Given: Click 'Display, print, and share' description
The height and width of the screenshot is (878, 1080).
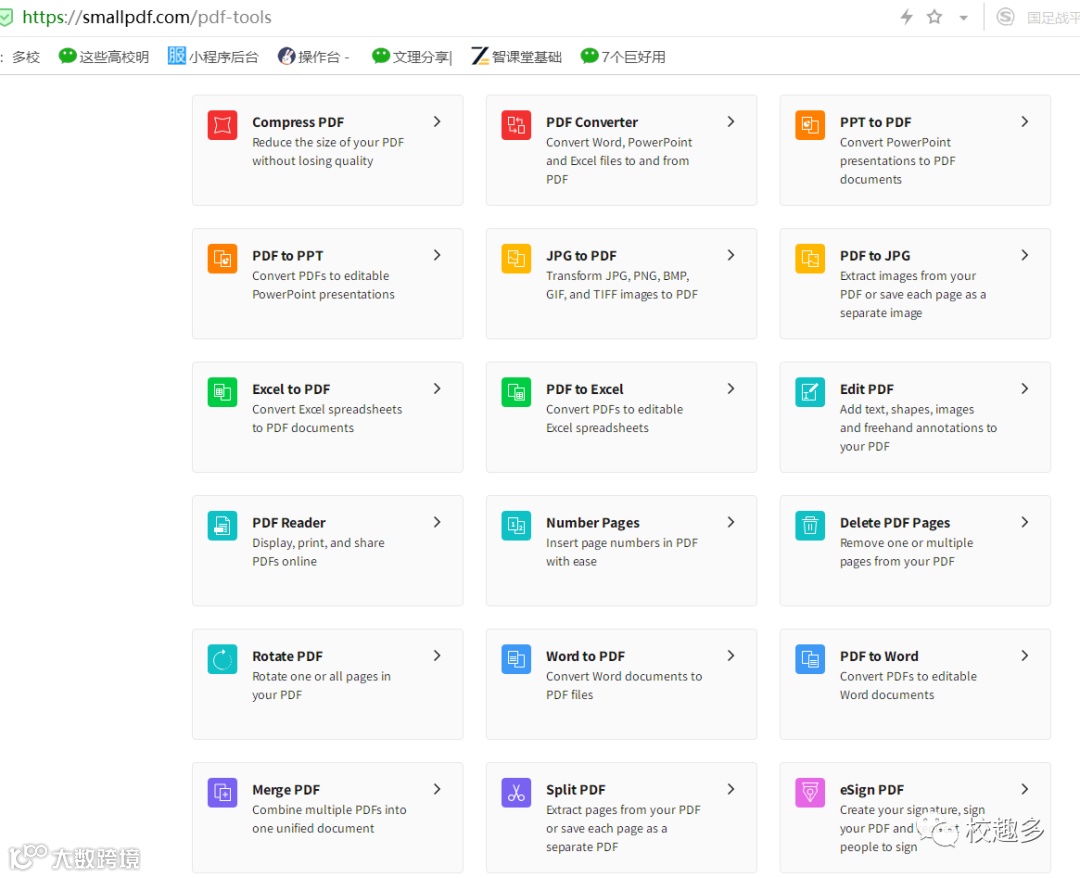Looking at the screenshot, I should click(x=318, y=543).
